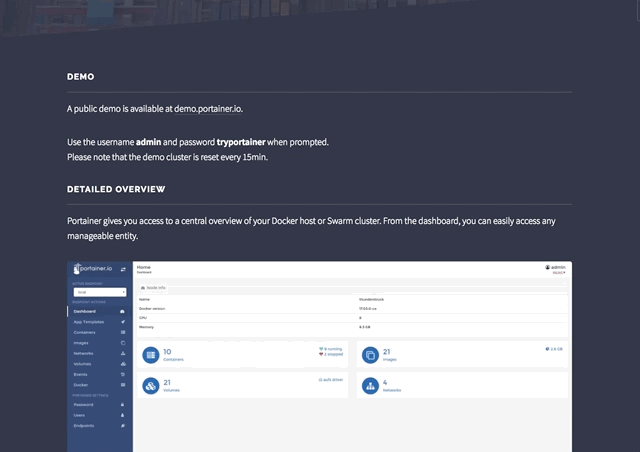Open the demo.portainer.io link
Screen dimensions: 640x452
pyautogui.click(x=208, y=107)
